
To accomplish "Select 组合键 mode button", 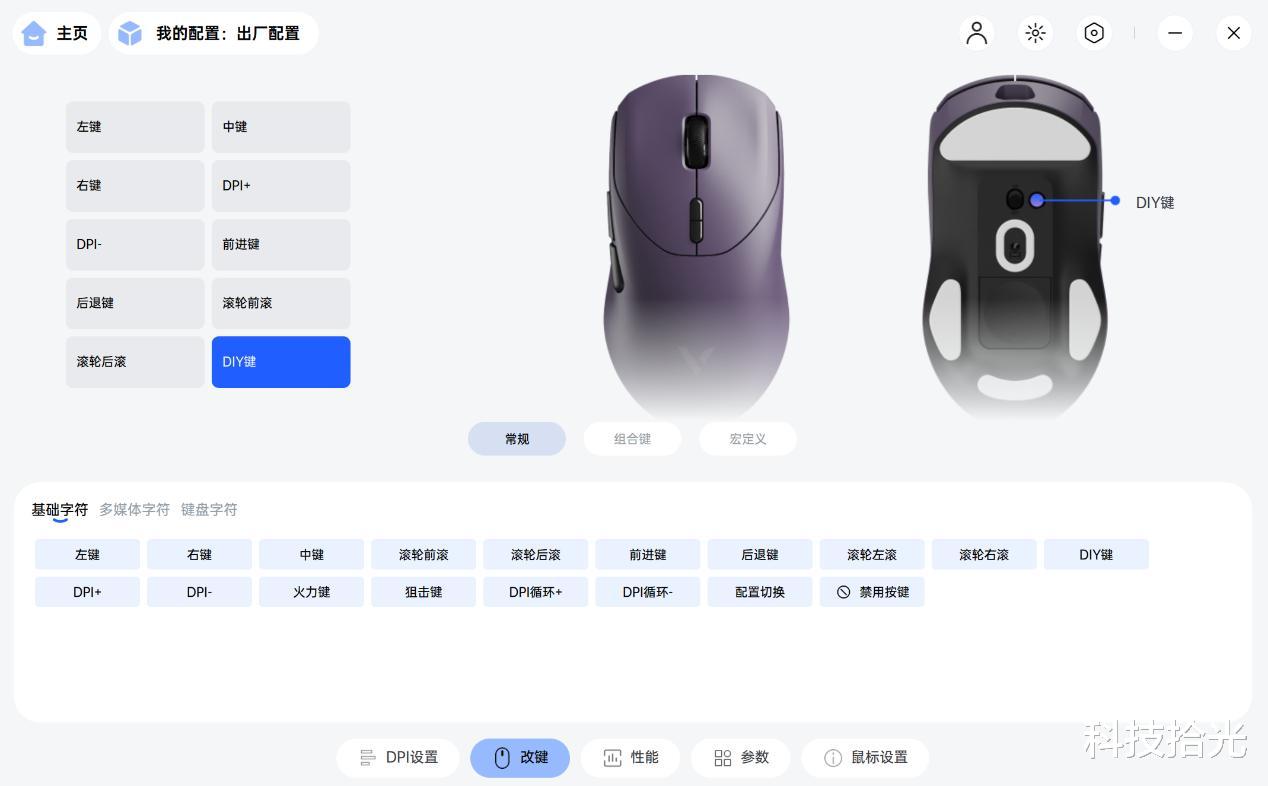I will click(x=632, y=439).
